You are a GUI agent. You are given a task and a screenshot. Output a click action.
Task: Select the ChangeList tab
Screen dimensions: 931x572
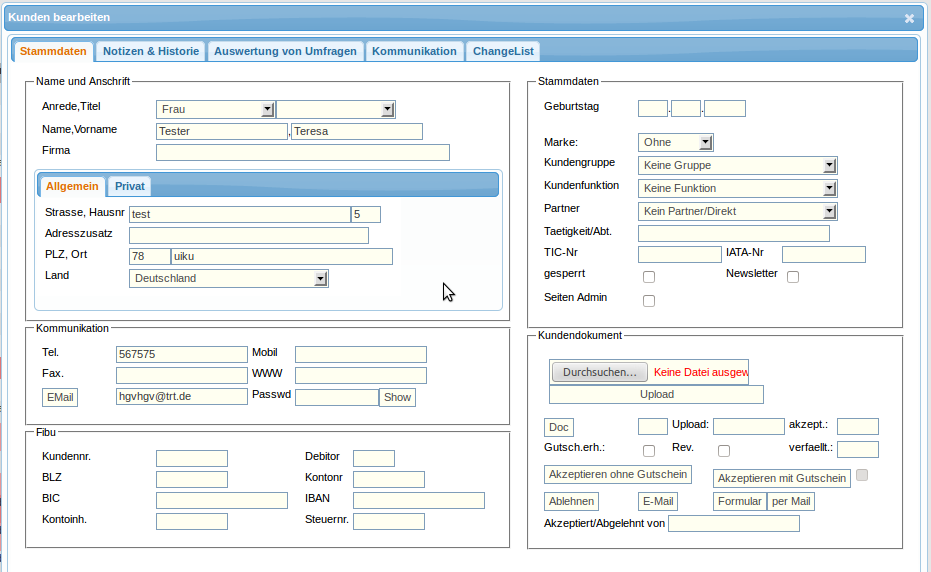click(503, 51)
